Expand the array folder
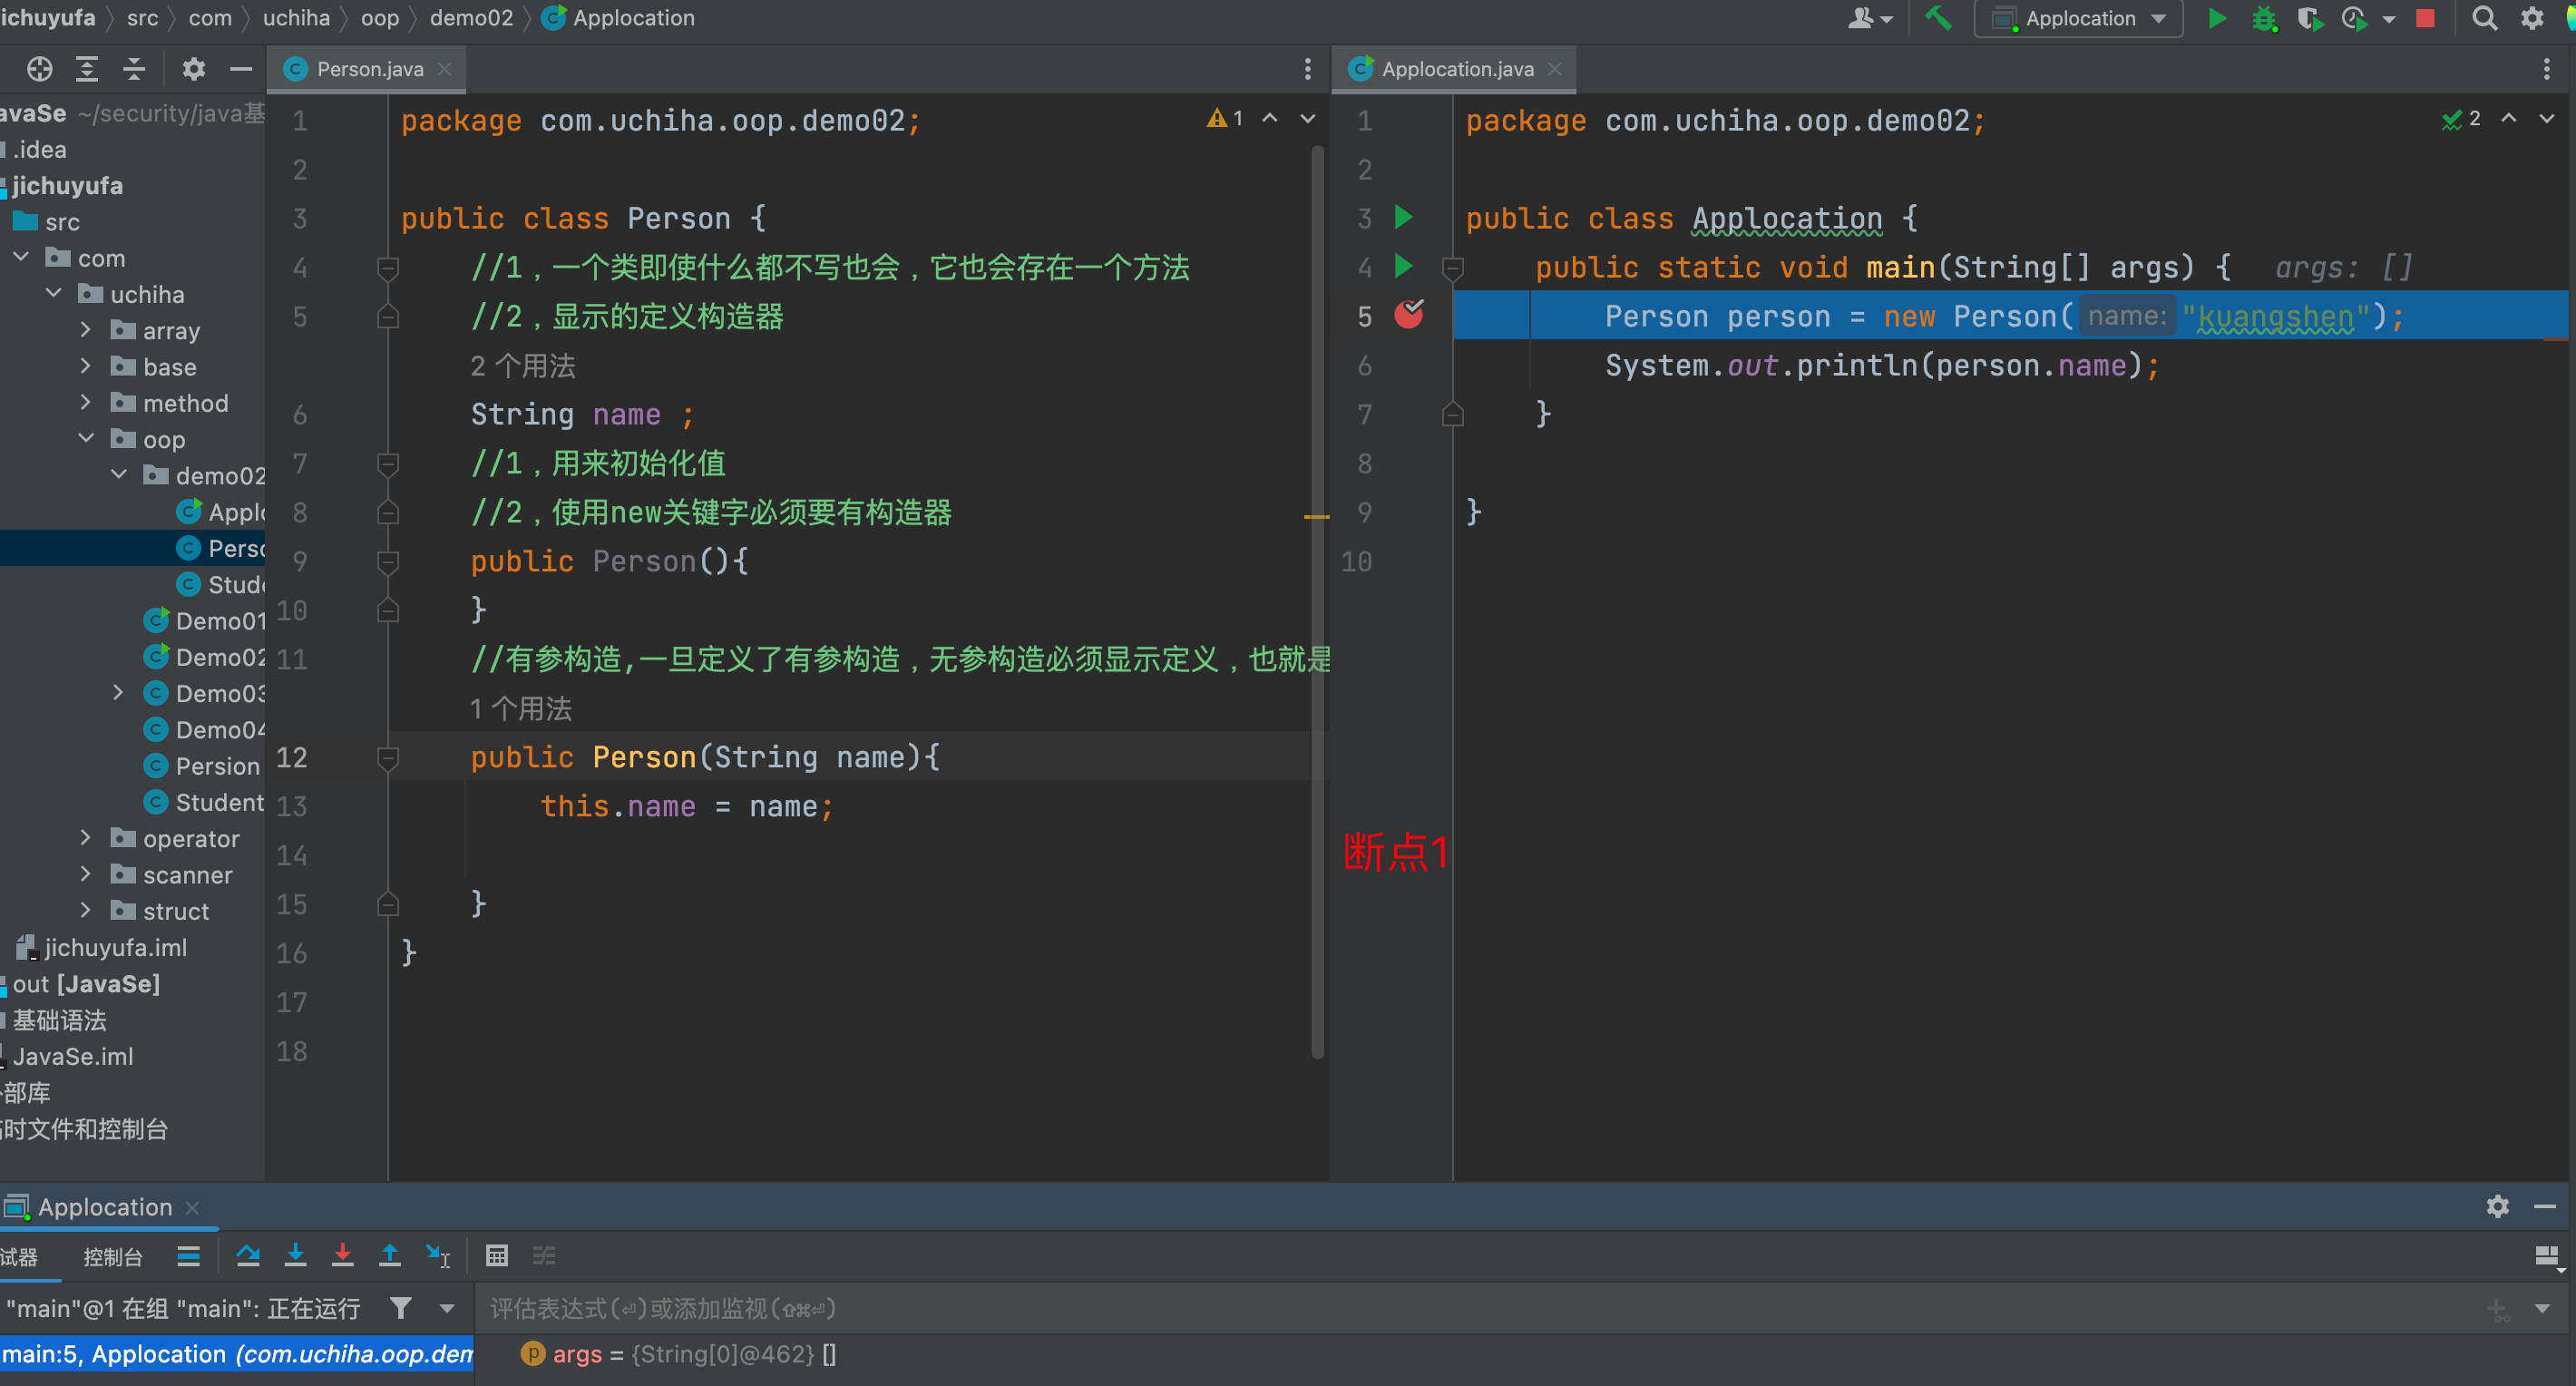Image resolution: width=2576 pixels, height=1386 pixels. tap(86, 330)
